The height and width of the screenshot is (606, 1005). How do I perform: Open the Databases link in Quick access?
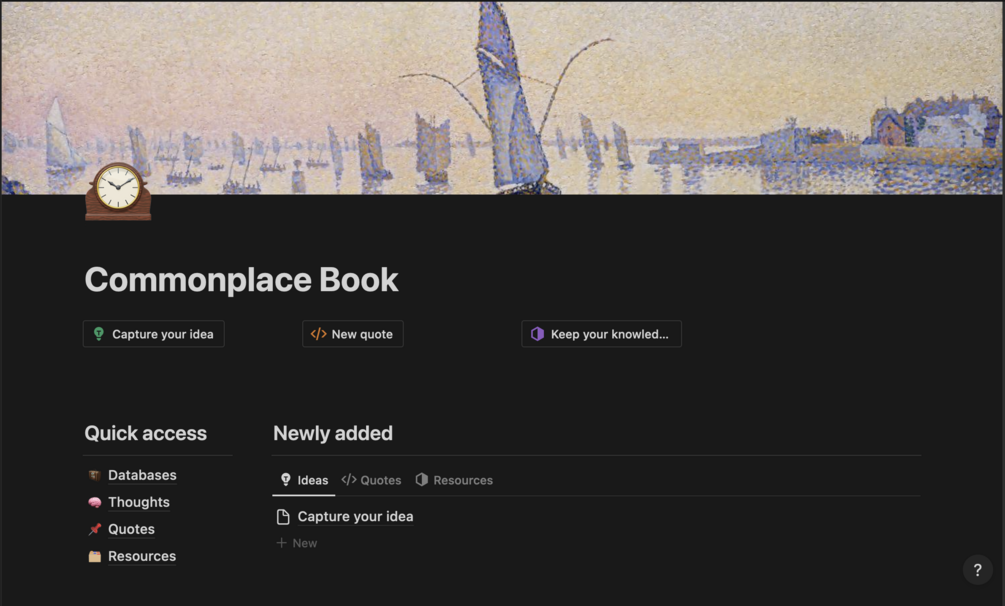pyautogui.click(x=142, y=475)
